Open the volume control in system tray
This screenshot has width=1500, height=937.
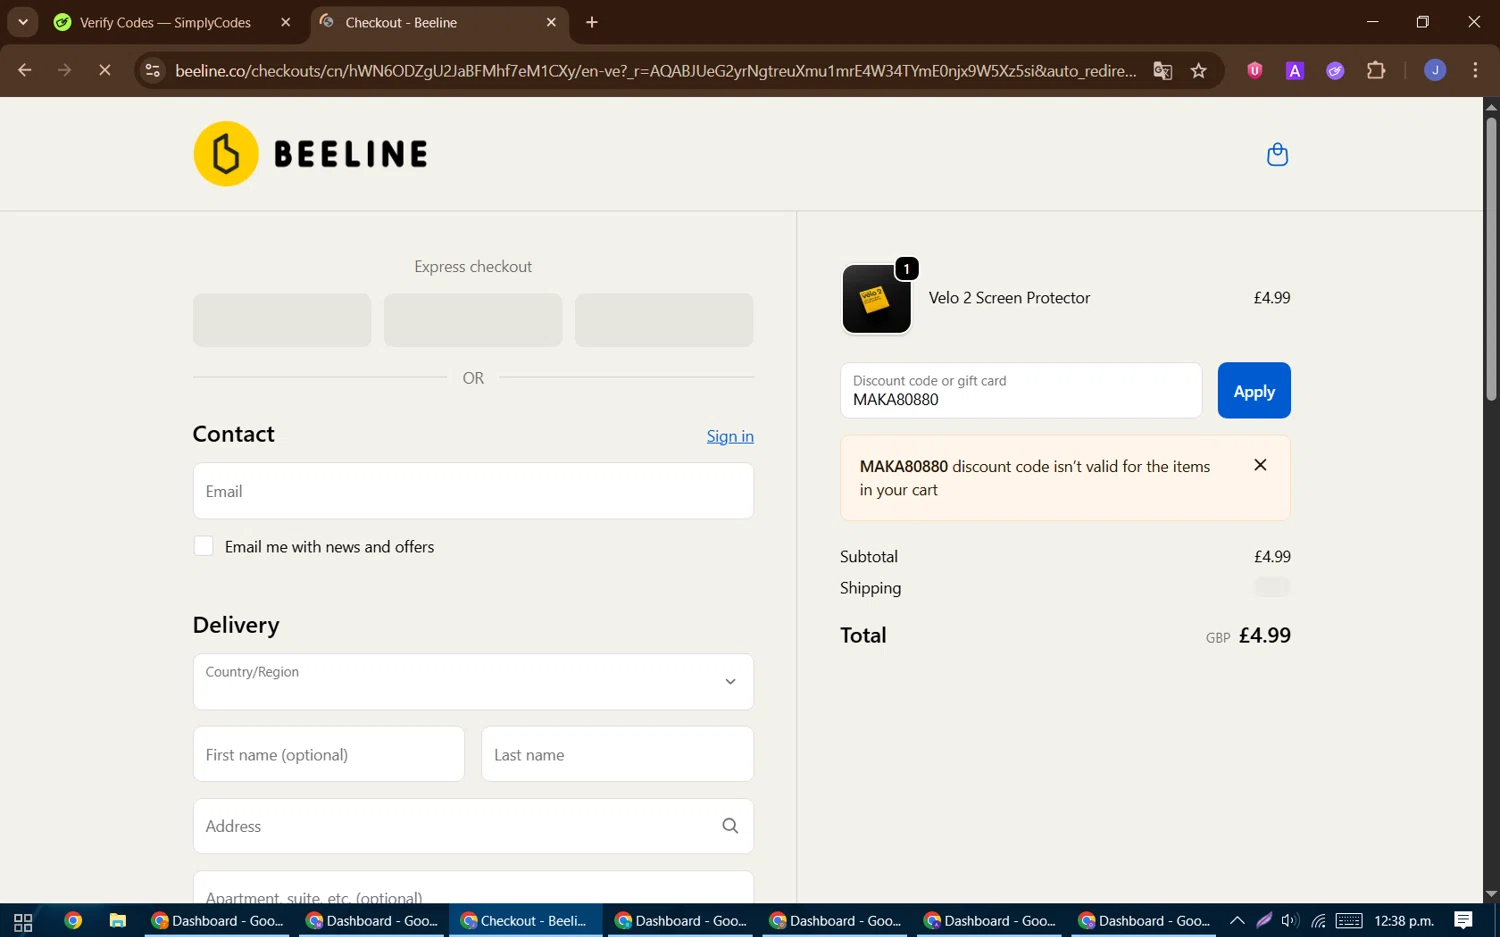pos(1290,921)
